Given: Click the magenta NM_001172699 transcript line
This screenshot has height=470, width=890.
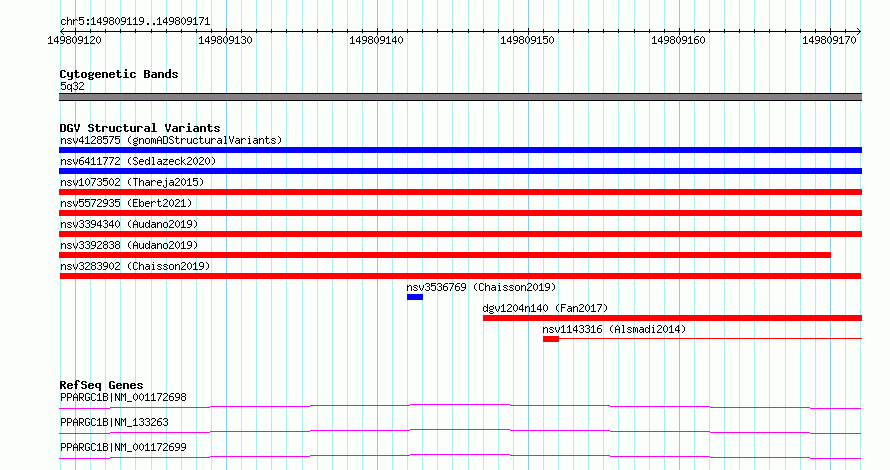Looking at the screenshot, I should [460, 456].
